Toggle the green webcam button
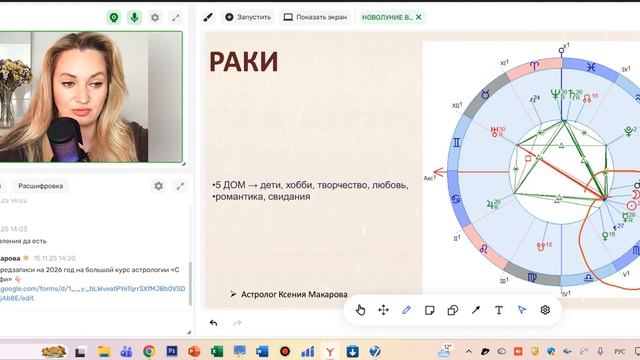640x360 pixels. (x=114, y=18)
